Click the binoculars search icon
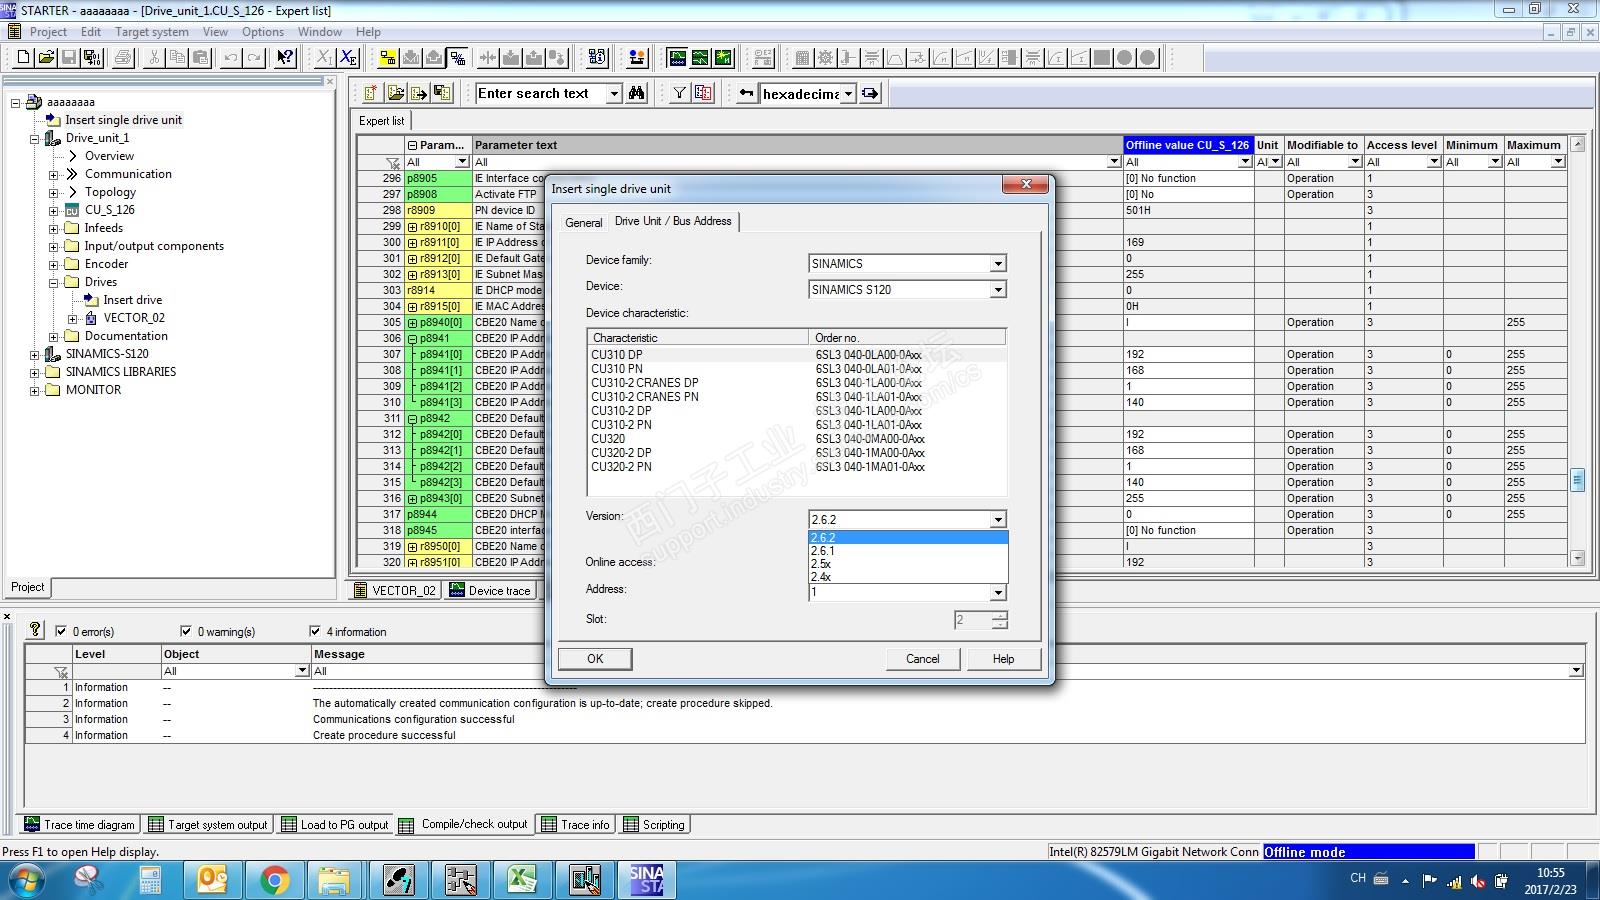This screenshot has height=900, width=1600. 637,93
